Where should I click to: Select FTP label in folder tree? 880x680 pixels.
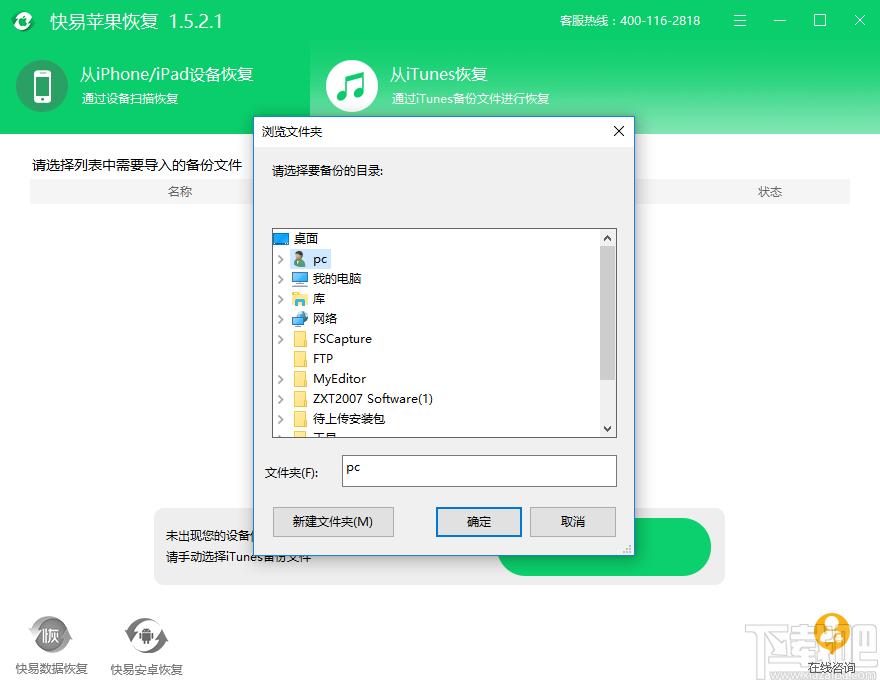tap(323, 359)
